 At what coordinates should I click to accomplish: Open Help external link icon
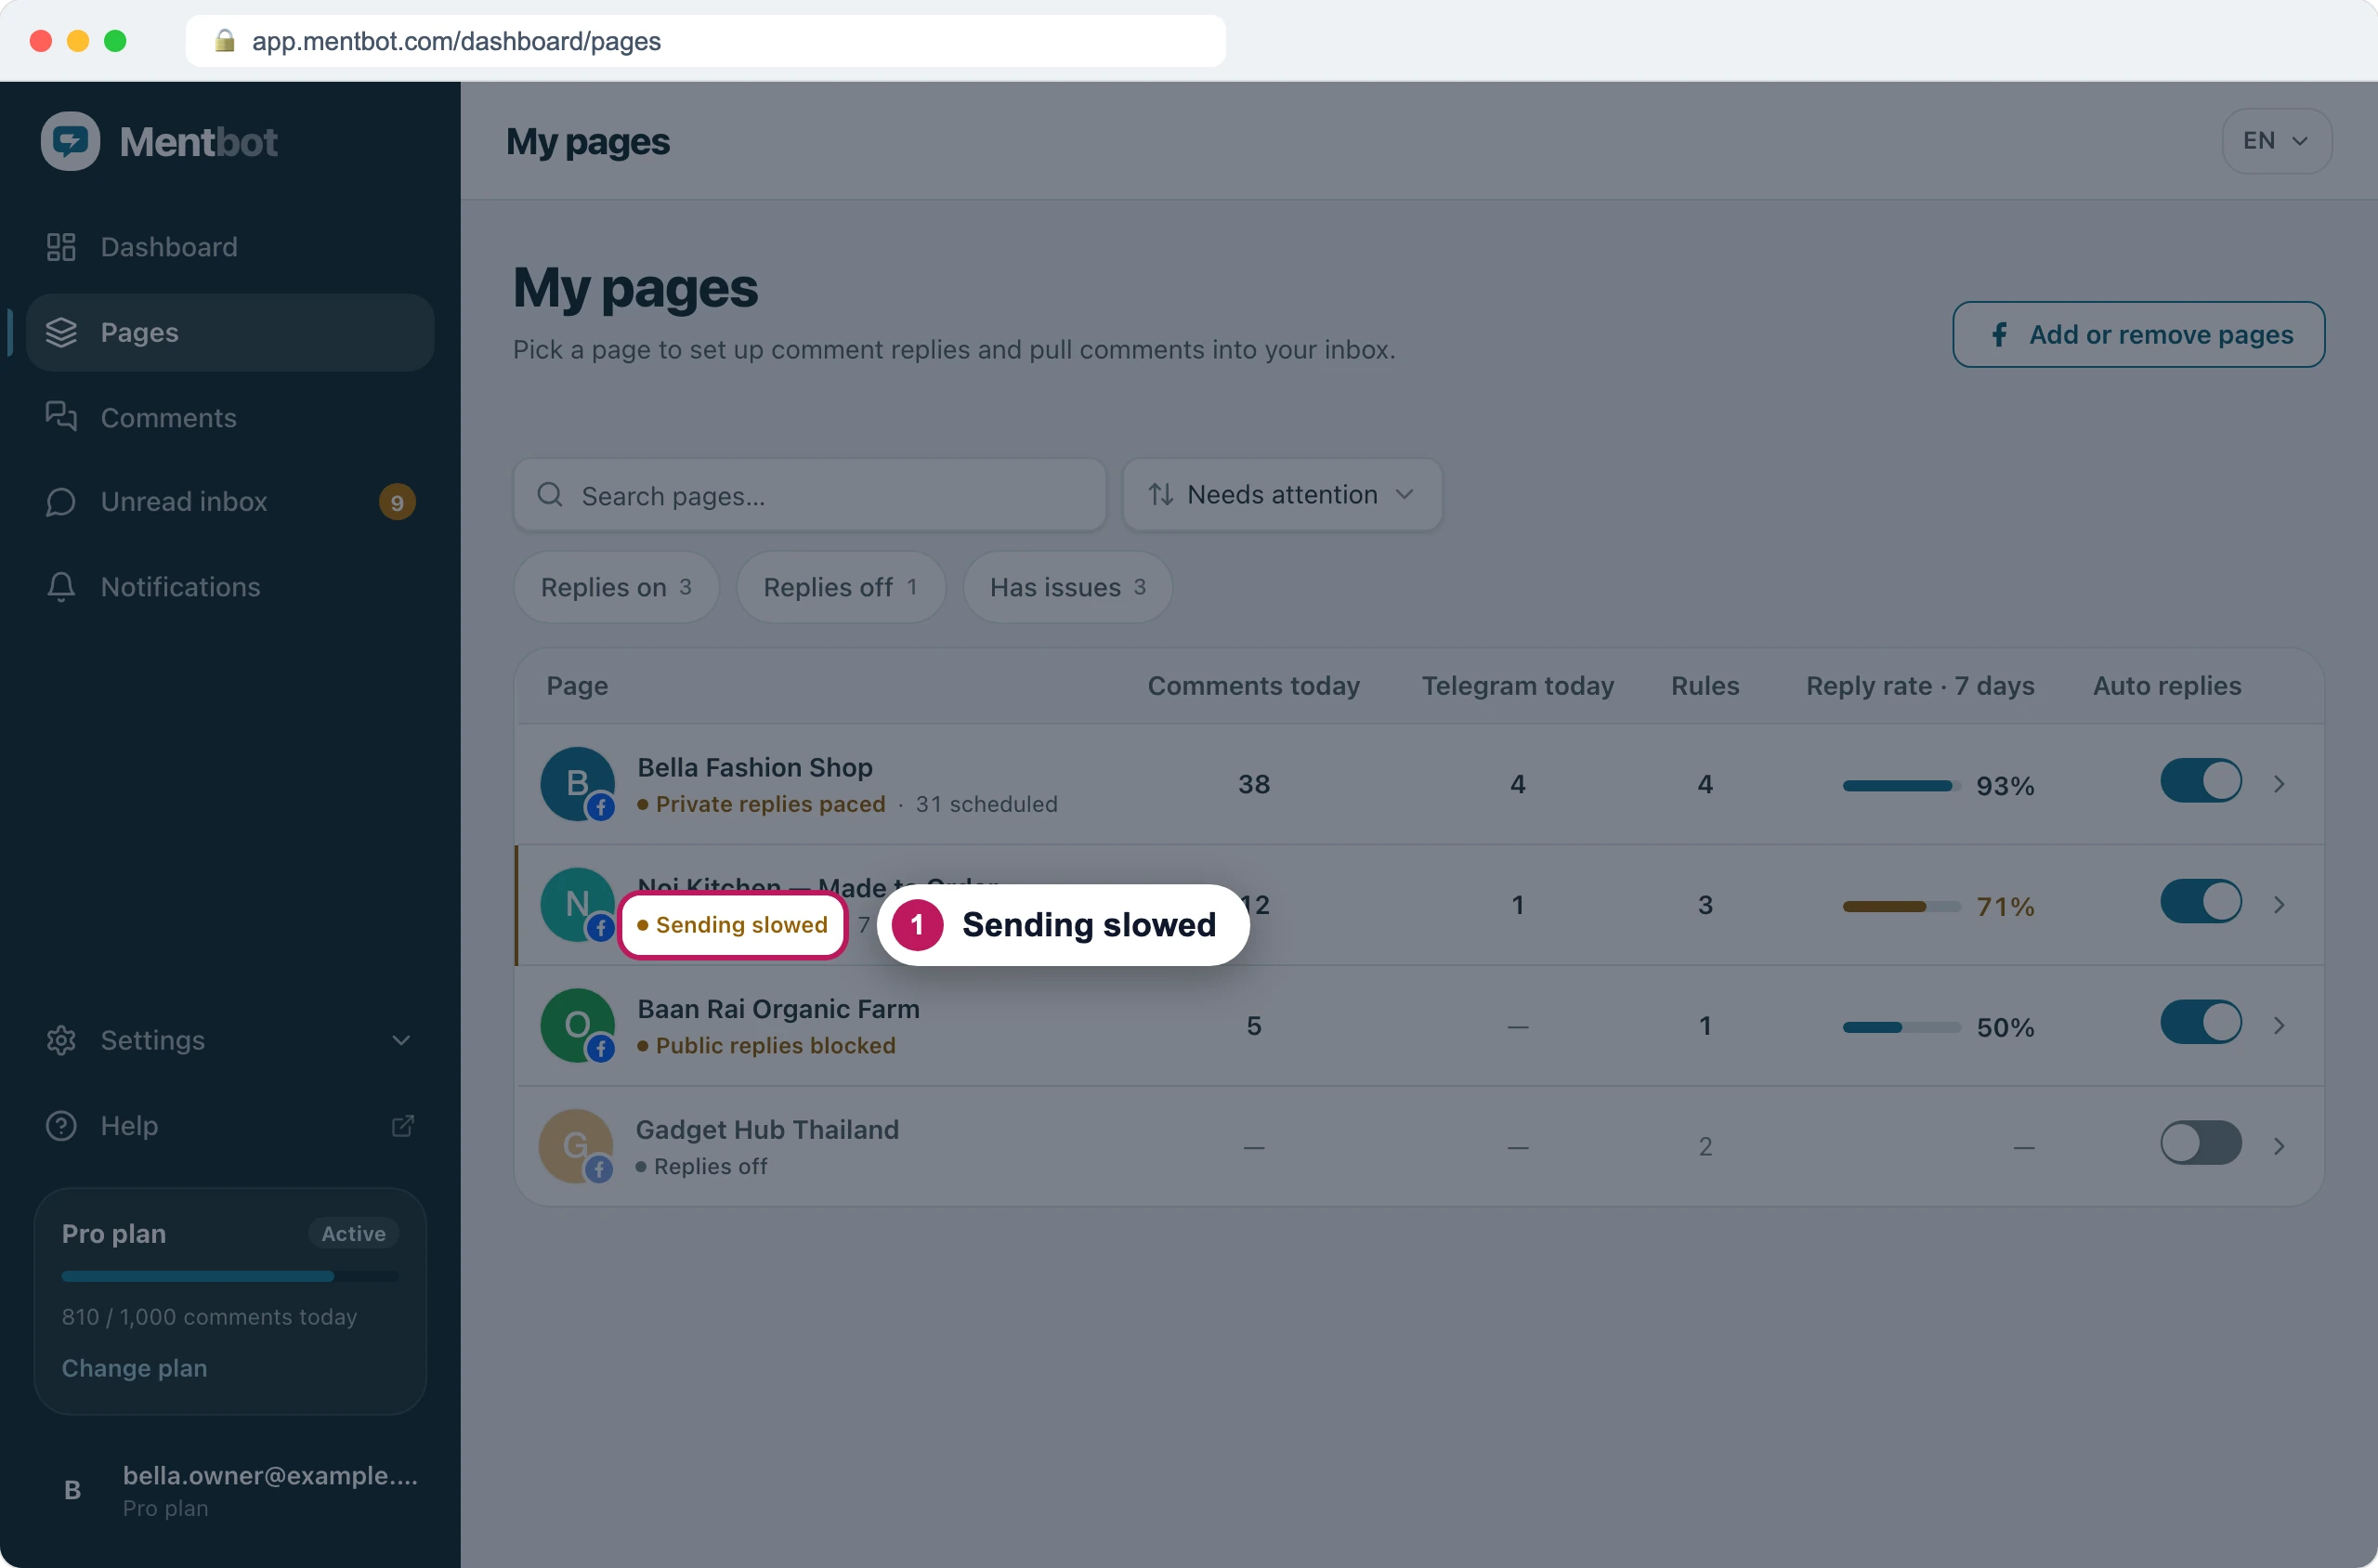point(402,1126)
